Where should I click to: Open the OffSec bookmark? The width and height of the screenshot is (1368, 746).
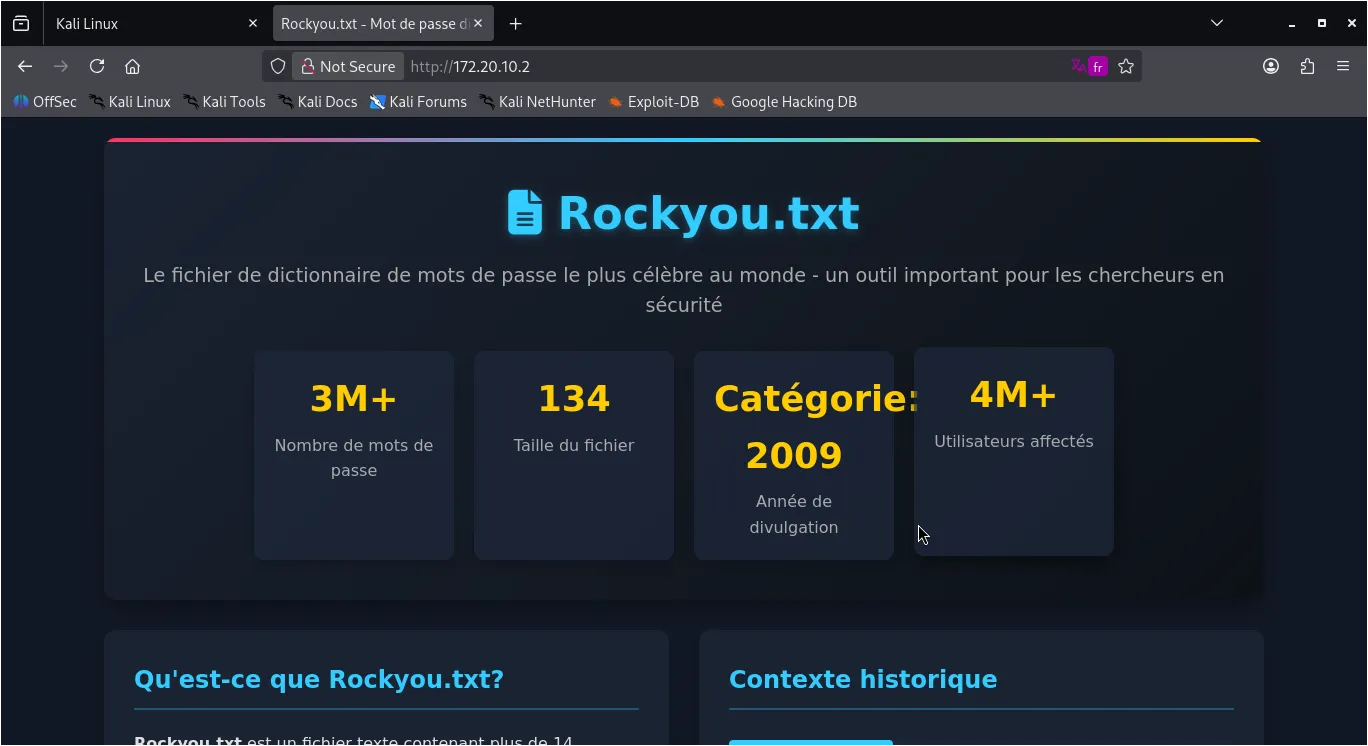coord(45,101)
